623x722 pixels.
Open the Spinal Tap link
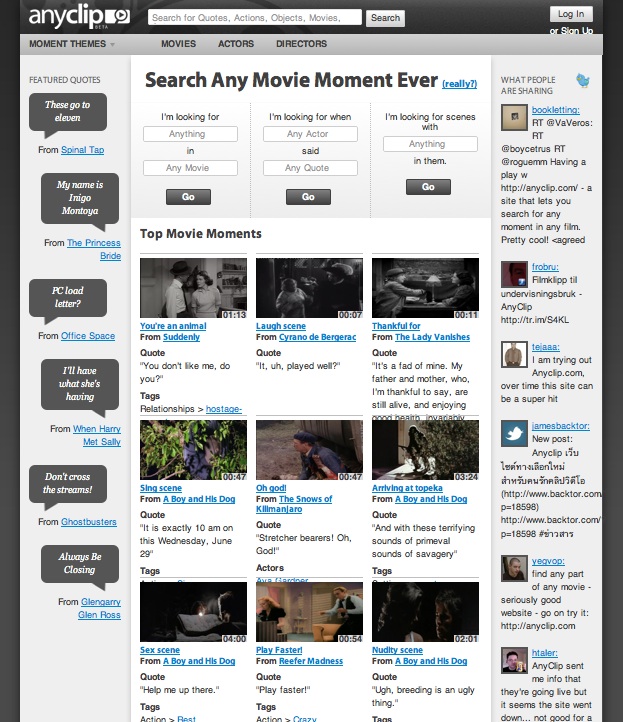[x=82, y=150]
